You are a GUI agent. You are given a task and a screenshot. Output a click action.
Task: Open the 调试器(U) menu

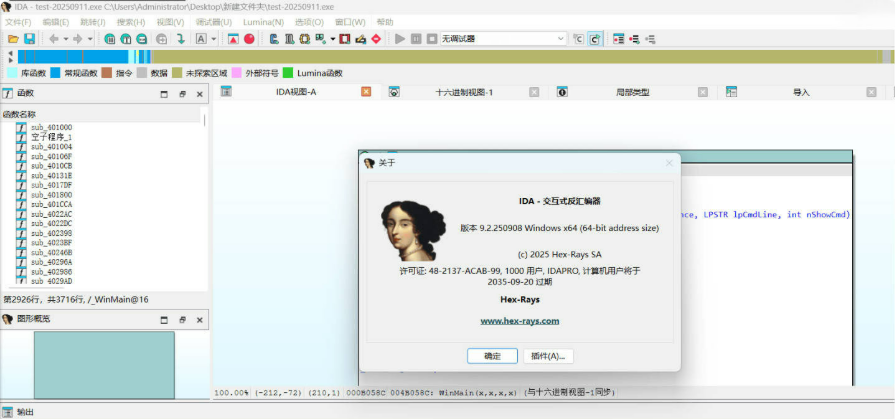coord(214,22)
